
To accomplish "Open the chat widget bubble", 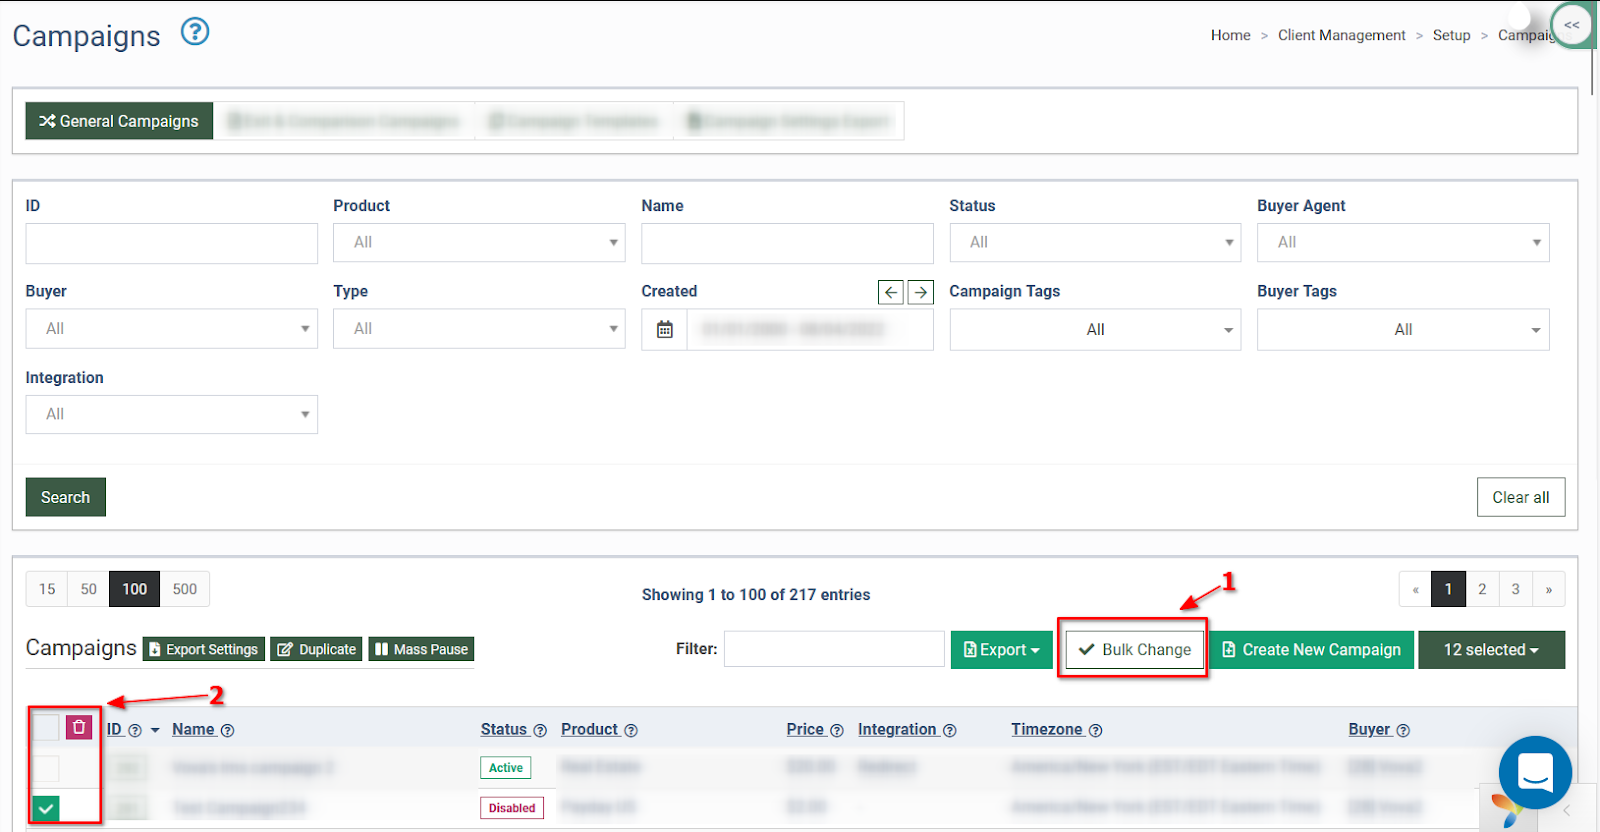I will coord(1534,772).
